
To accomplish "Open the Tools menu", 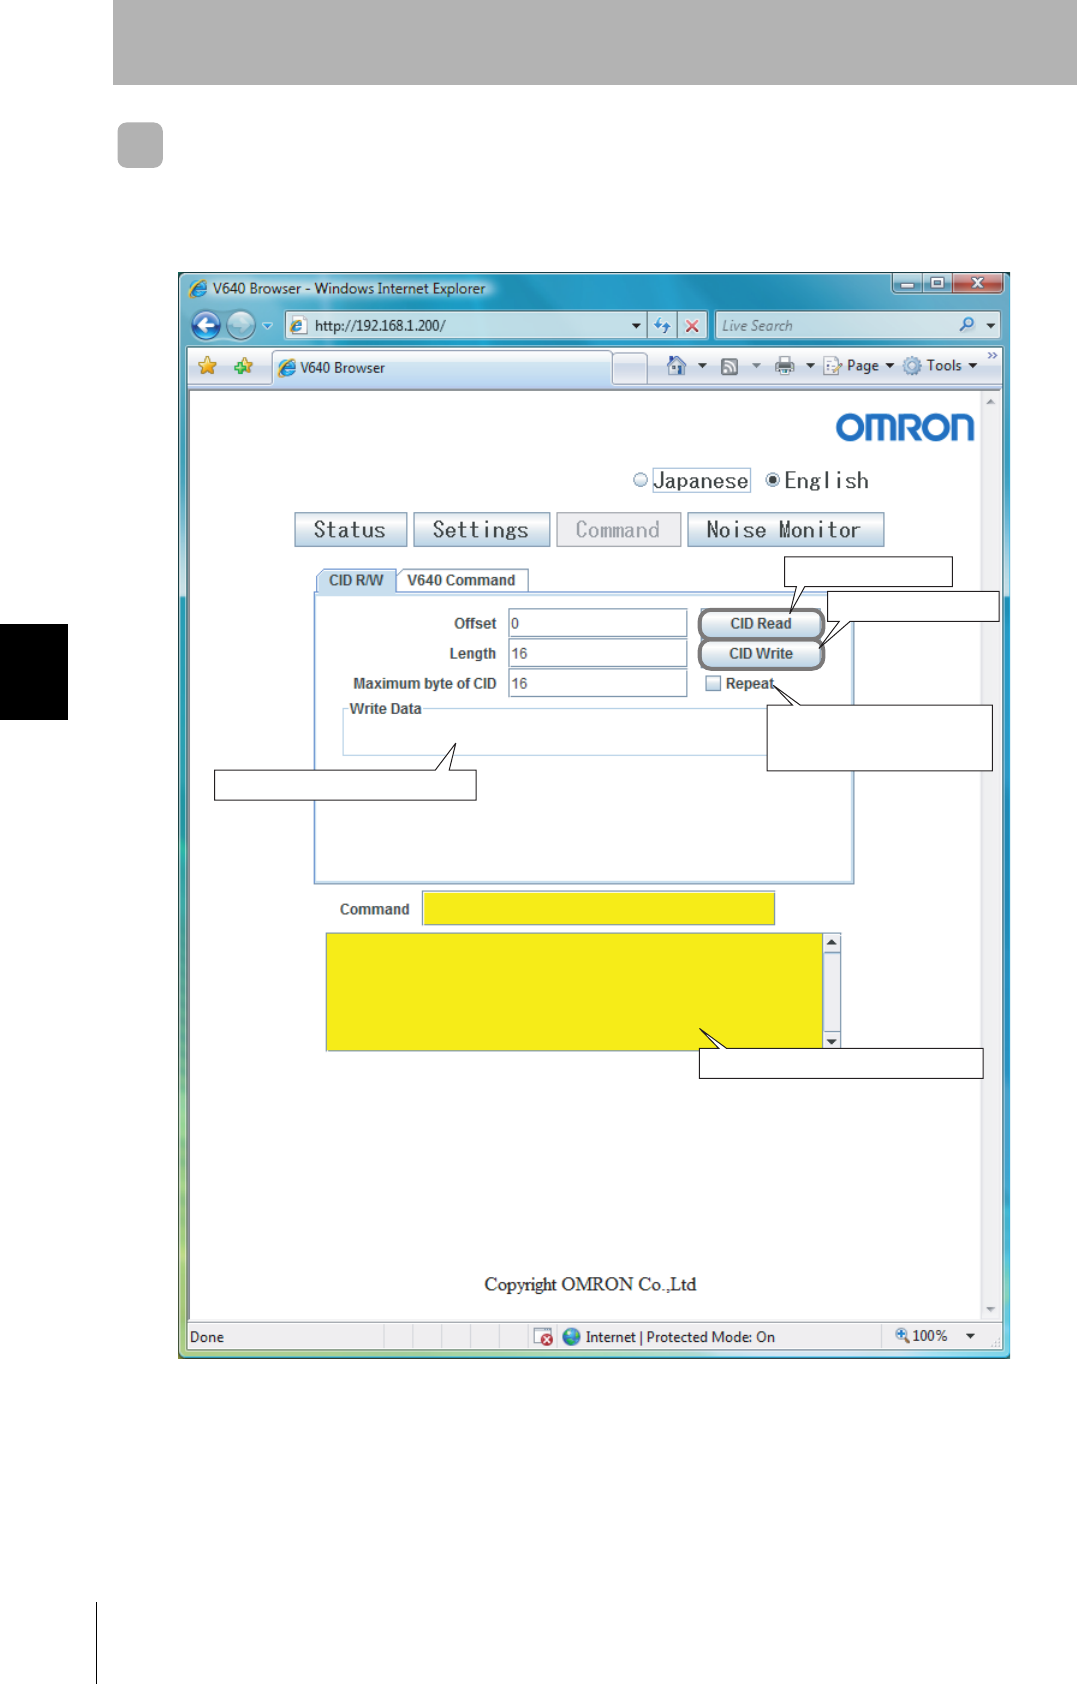I will pos(940,366).
